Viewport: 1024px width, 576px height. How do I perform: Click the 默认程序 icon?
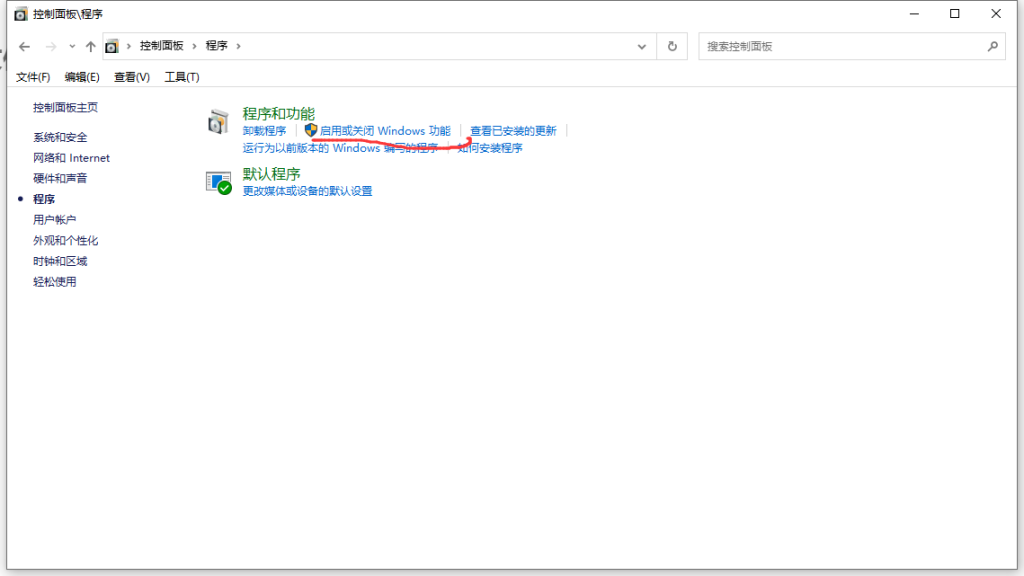[x=218, y=183]
